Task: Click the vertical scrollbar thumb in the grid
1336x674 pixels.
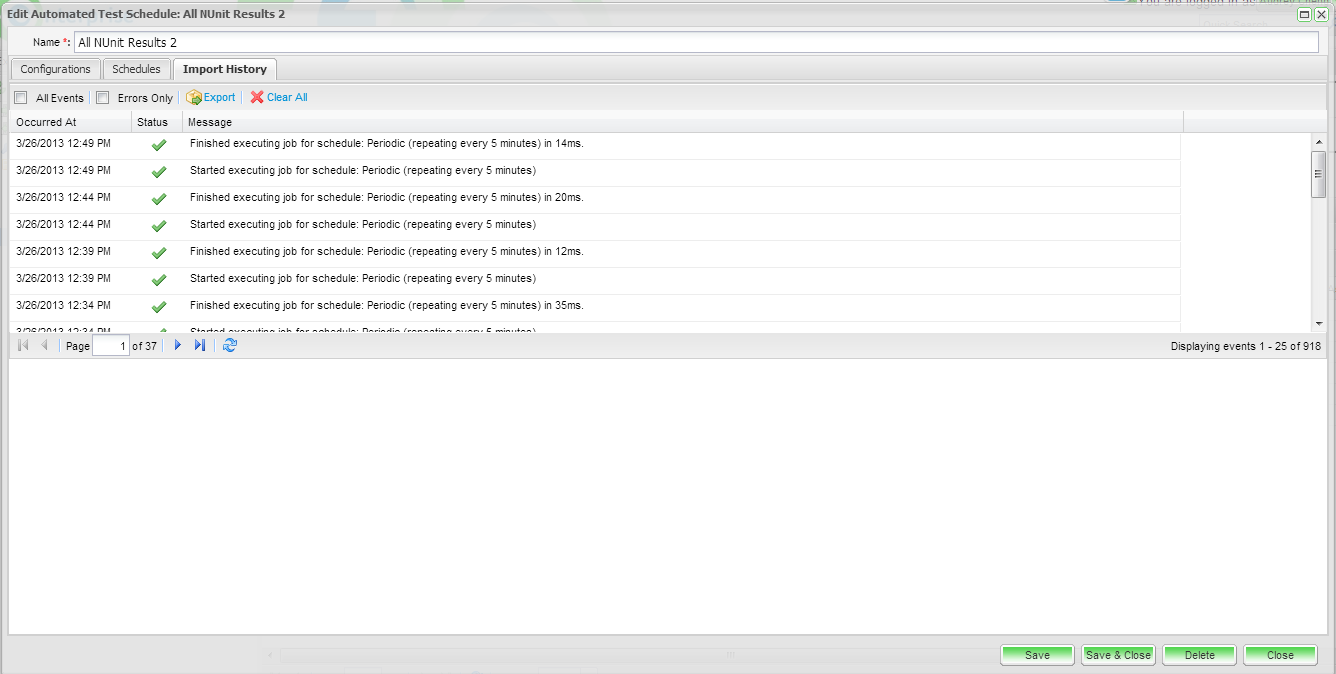Action: pyautogui.click(x=1318, y=174)
